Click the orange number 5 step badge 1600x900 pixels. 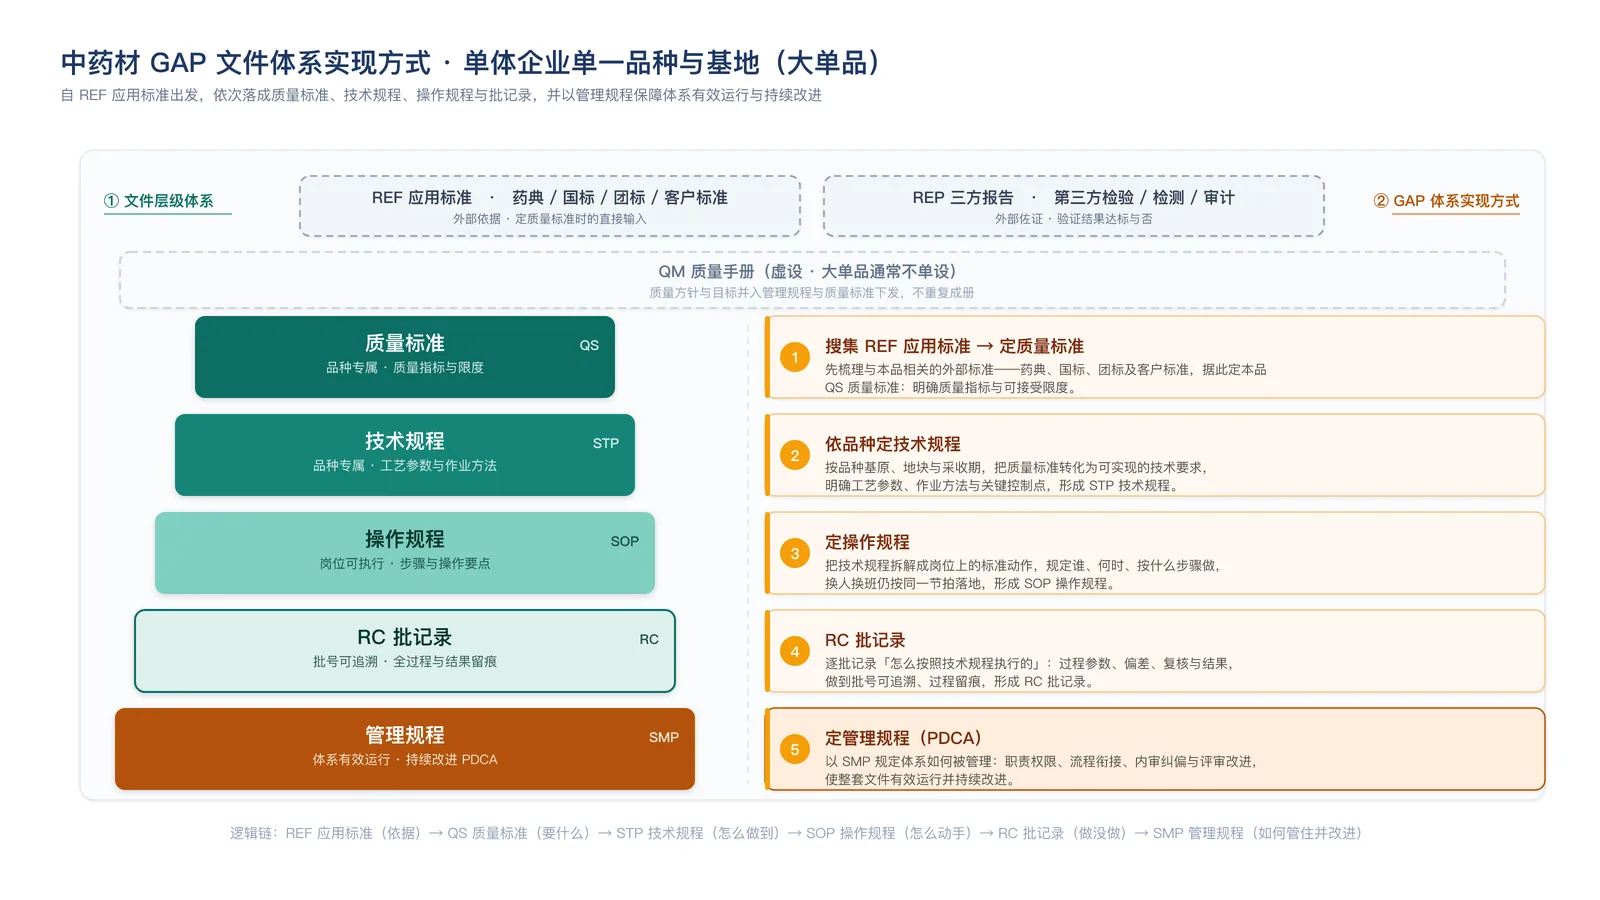pos(795,749)
